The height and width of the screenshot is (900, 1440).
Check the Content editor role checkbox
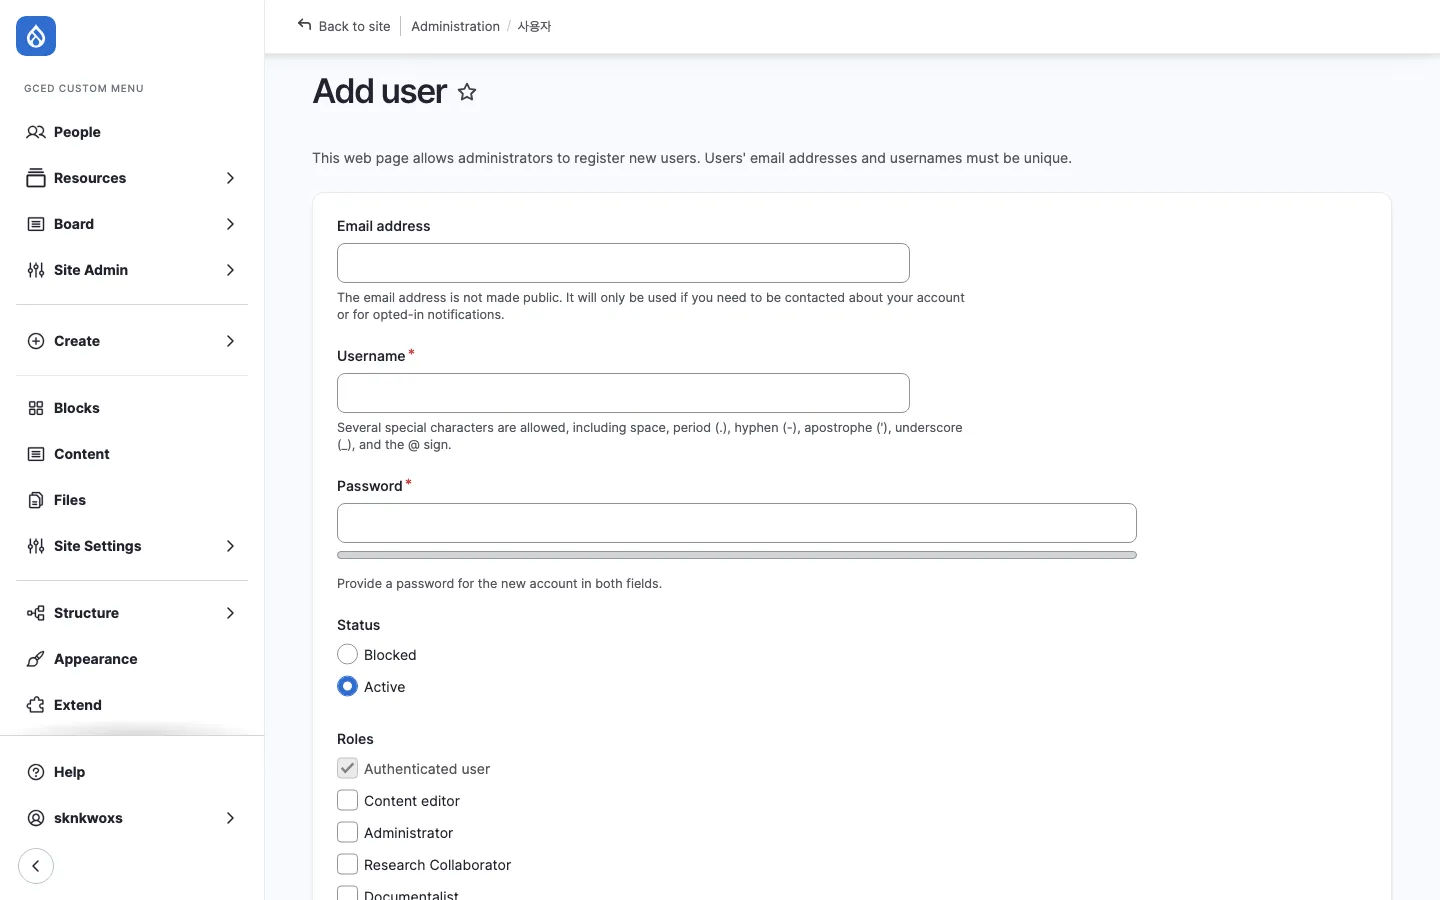[348, 801]
